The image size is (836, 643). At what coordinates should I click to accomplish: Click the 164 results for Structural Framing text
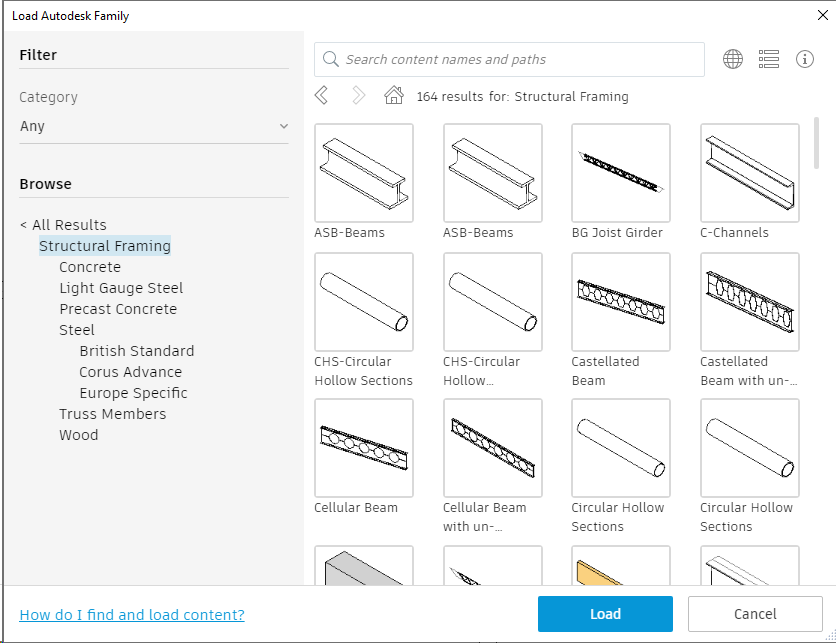pos(522,97)
